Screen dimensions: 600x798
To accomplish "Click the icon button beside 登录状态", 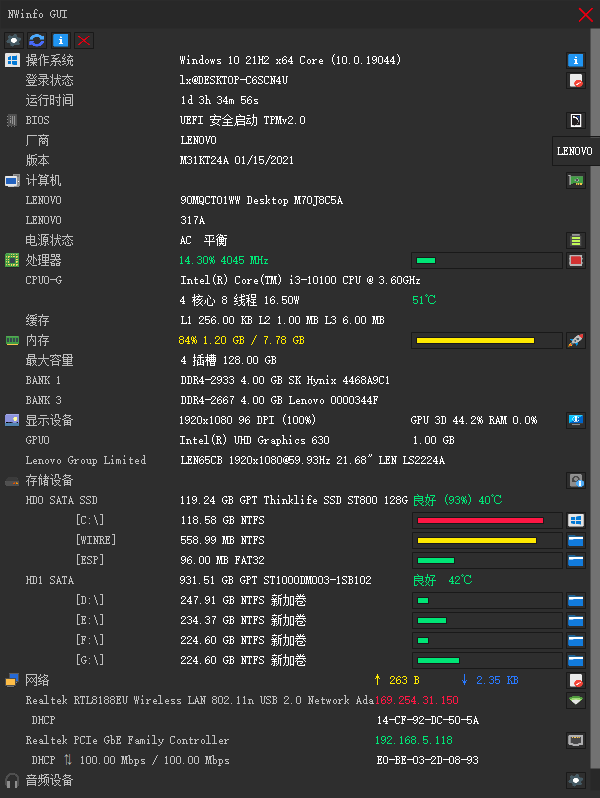I will click(576, 80).
